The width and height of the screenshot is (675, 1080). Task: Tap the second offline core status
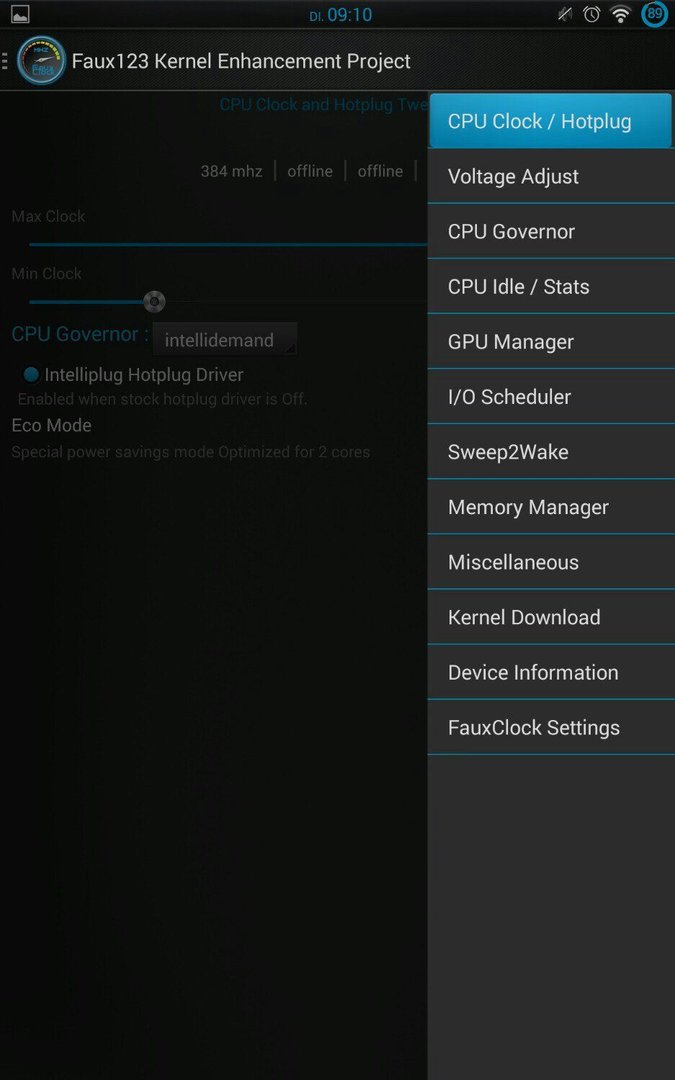pyautogui.click(x=380, y=171)
